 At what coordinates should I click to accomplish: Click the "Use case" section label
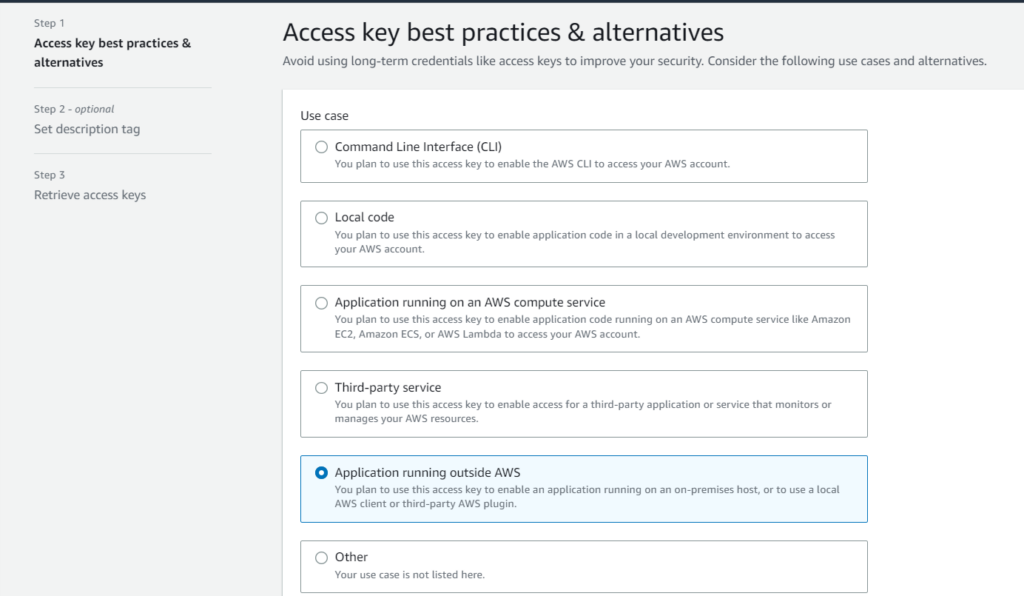click(x=324, y=116)
